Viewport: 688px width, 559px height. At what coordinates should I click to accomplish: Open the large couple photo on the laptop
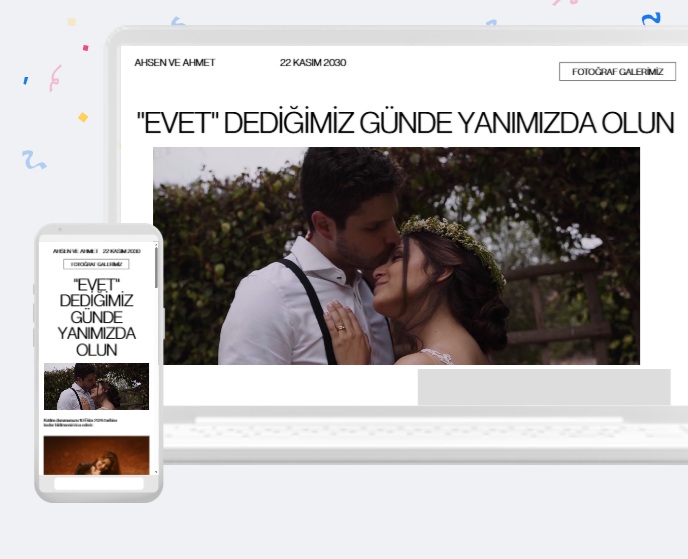[x=396, y=256]
